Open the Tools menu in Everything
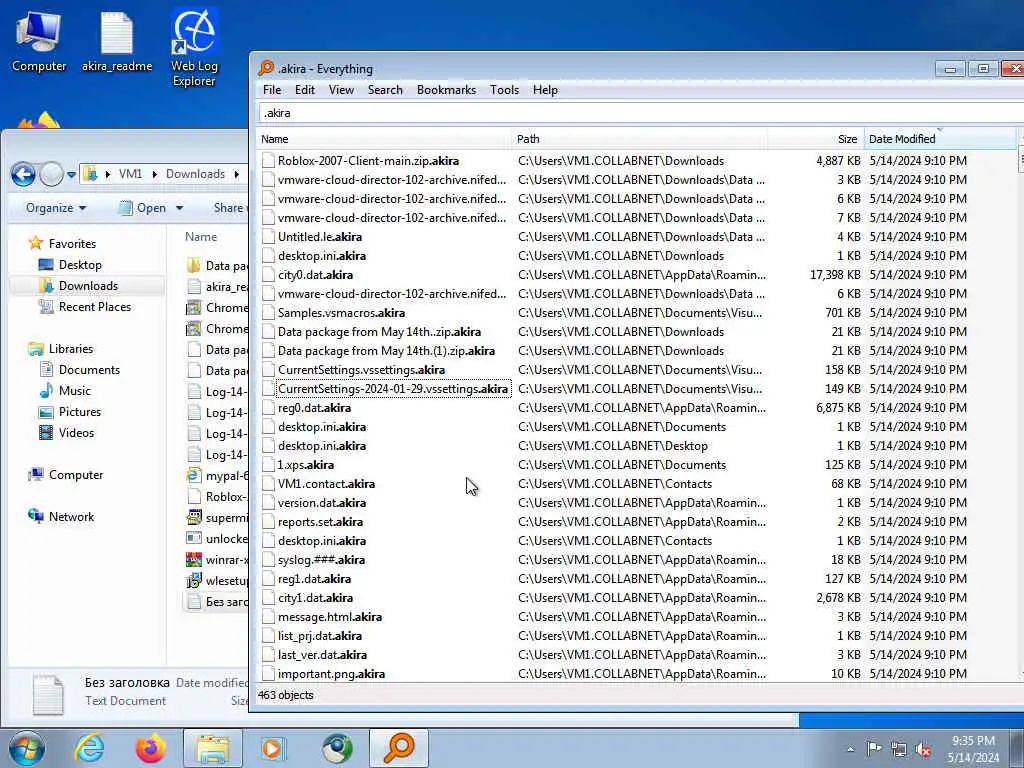Viewport: 1024px width, 768px height. pos(504,90)
